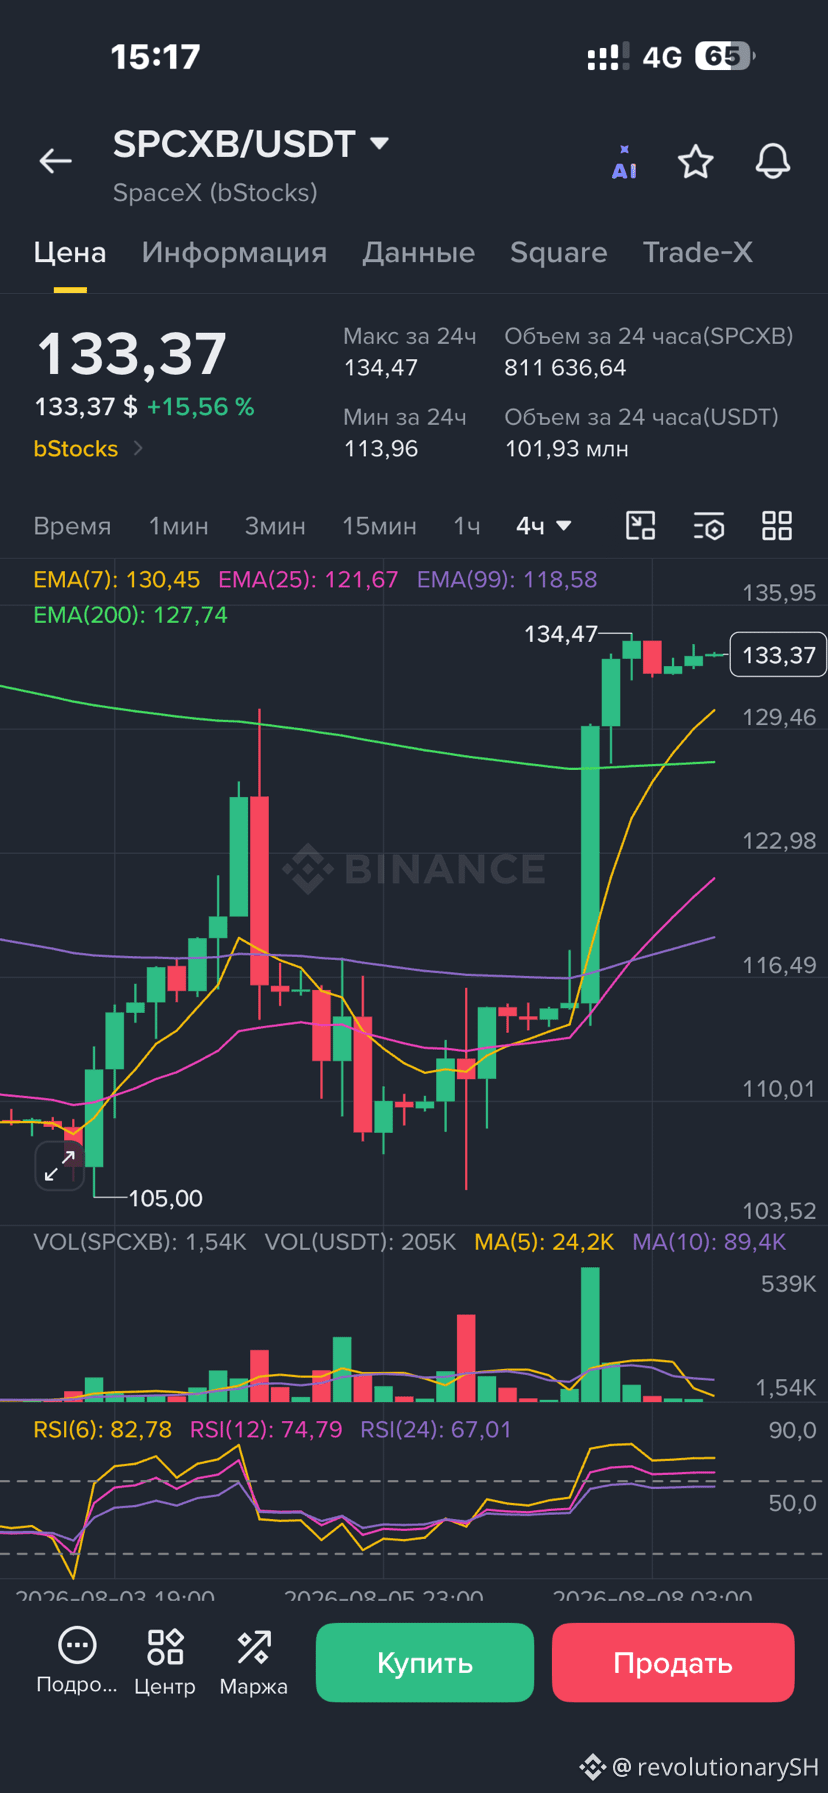This screenshot has width=828, height=1793.
Task: Tap the MA(10): 89,4K label
Action: pyautogui.click(x=709, y=1242)
